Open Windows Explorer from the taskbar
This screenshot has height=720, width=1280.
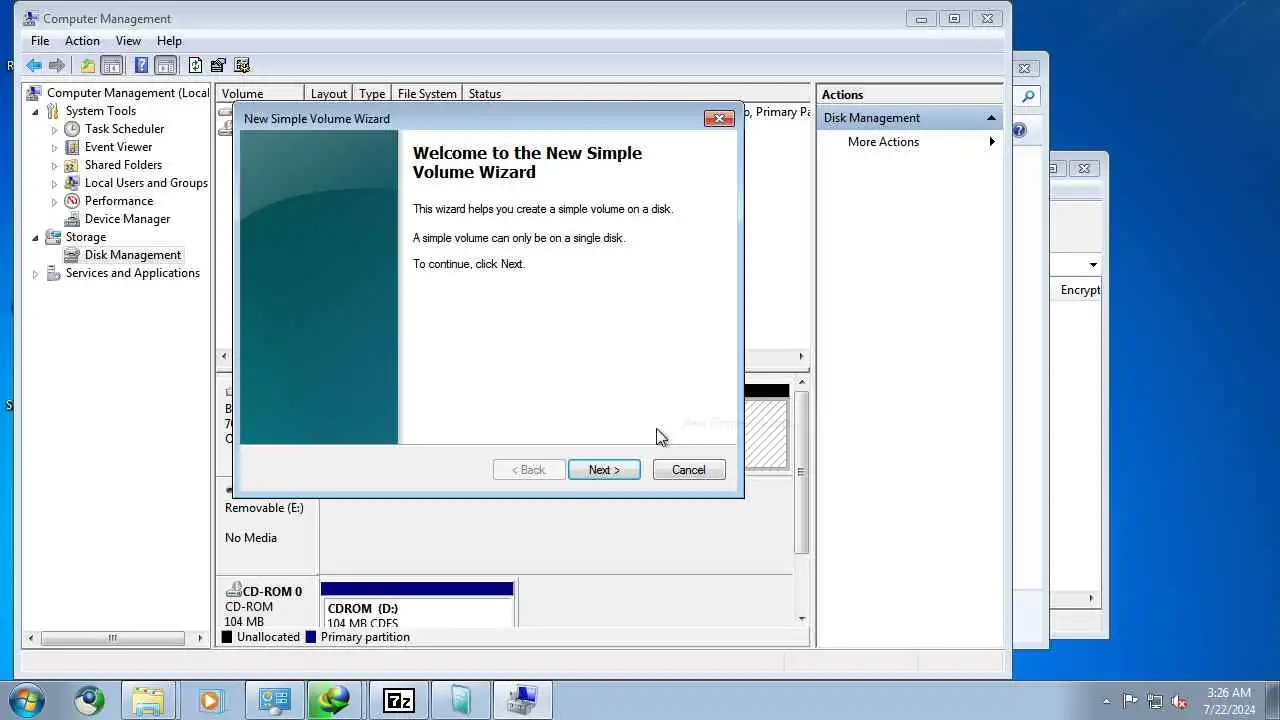148,700
